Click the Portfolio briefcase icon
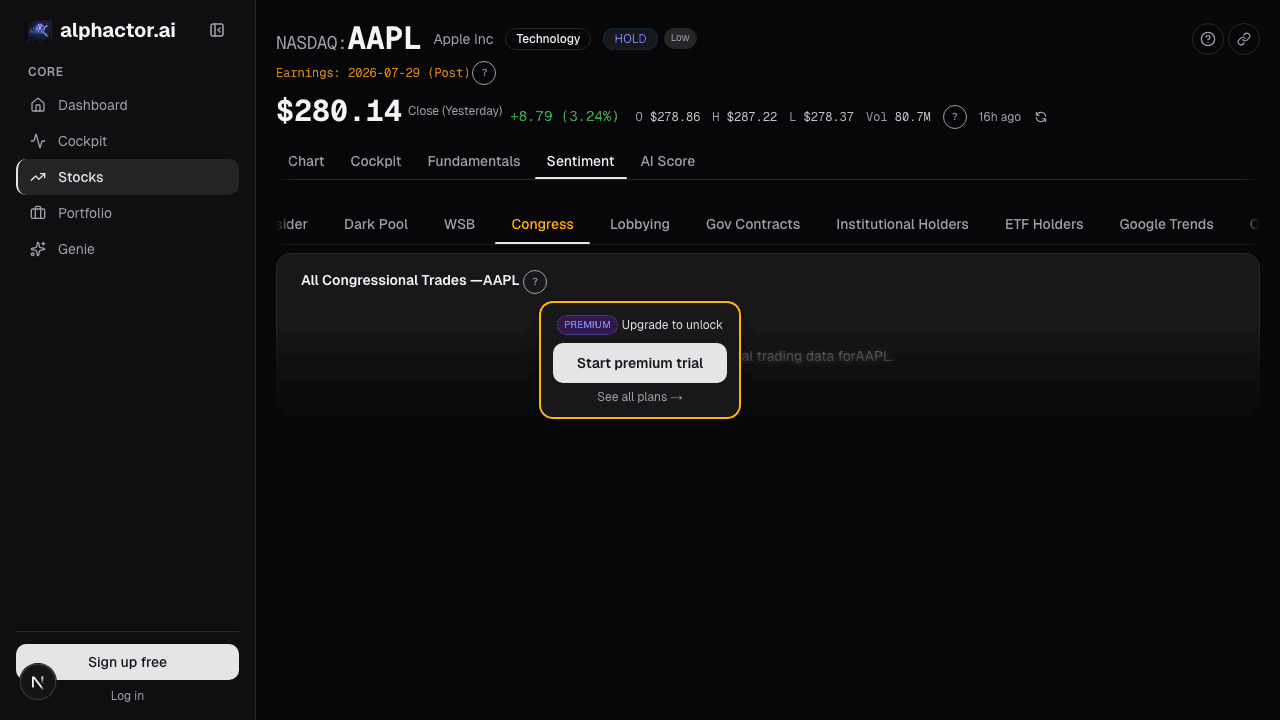 [x=38, y=213]
